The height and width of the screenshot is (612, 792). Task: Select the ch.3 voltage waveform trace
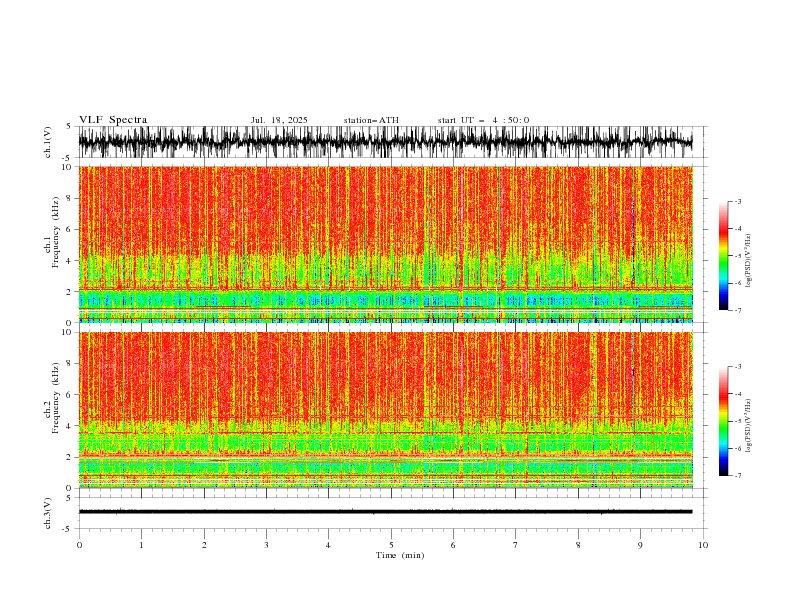pos(386,512)
